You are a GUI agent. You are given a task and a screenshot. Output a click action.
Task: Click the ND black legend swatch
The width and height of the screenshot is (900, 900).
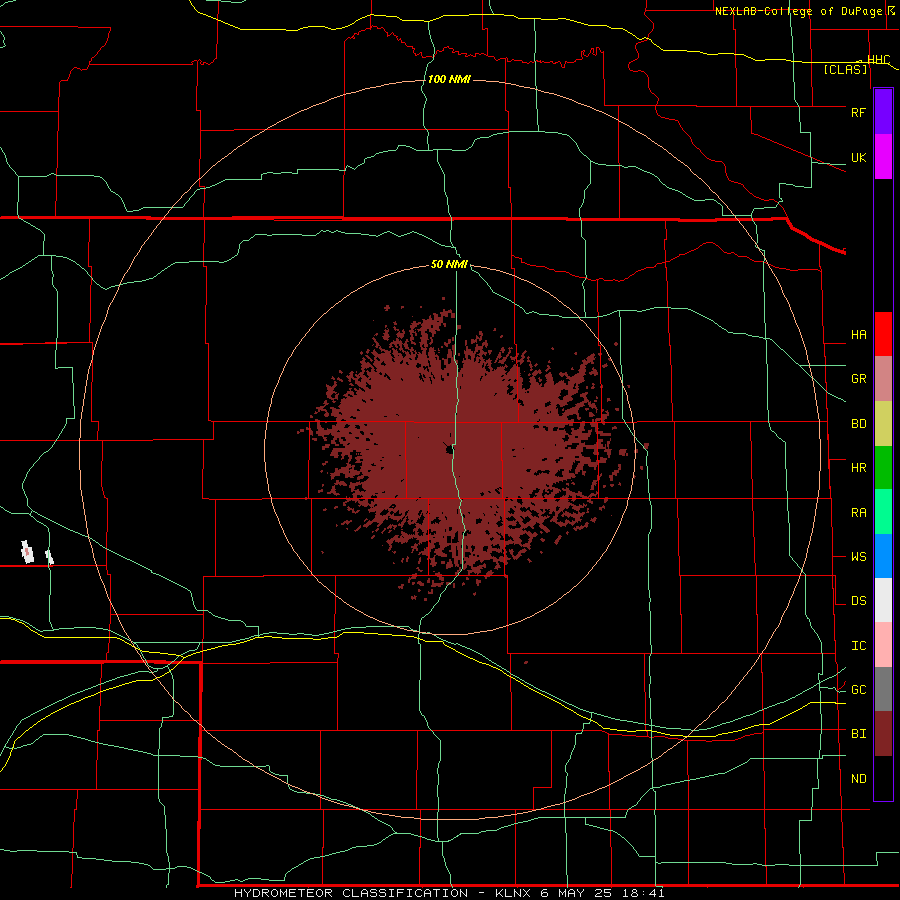click(883, 778)
